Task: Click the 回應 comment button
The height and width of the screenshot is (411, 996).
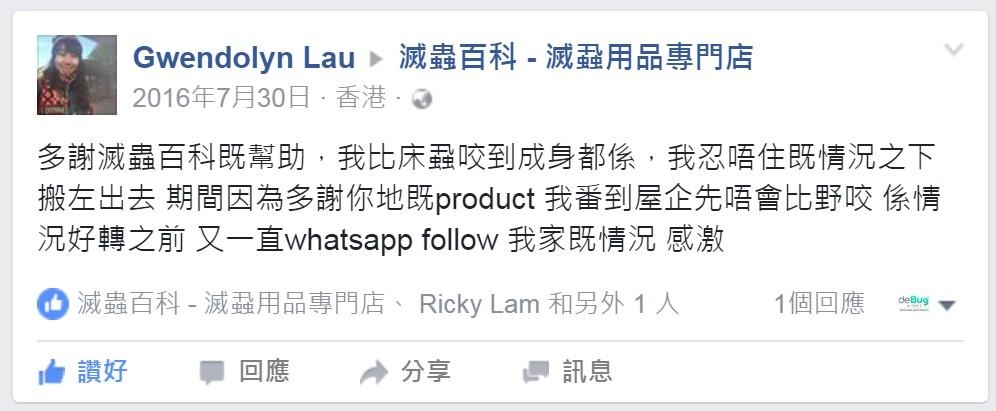Action: pyautogui.click(x=245, y=372)
